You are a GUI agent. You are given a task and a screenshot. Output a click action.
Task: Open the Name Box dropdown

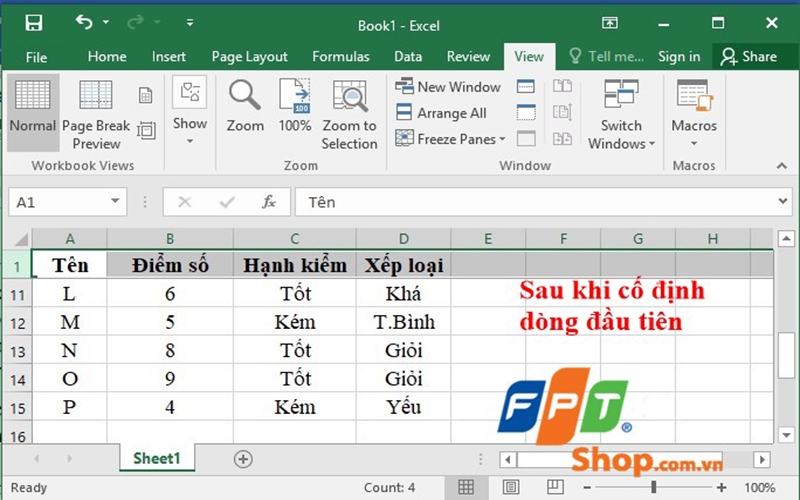(x=115, y=201)
